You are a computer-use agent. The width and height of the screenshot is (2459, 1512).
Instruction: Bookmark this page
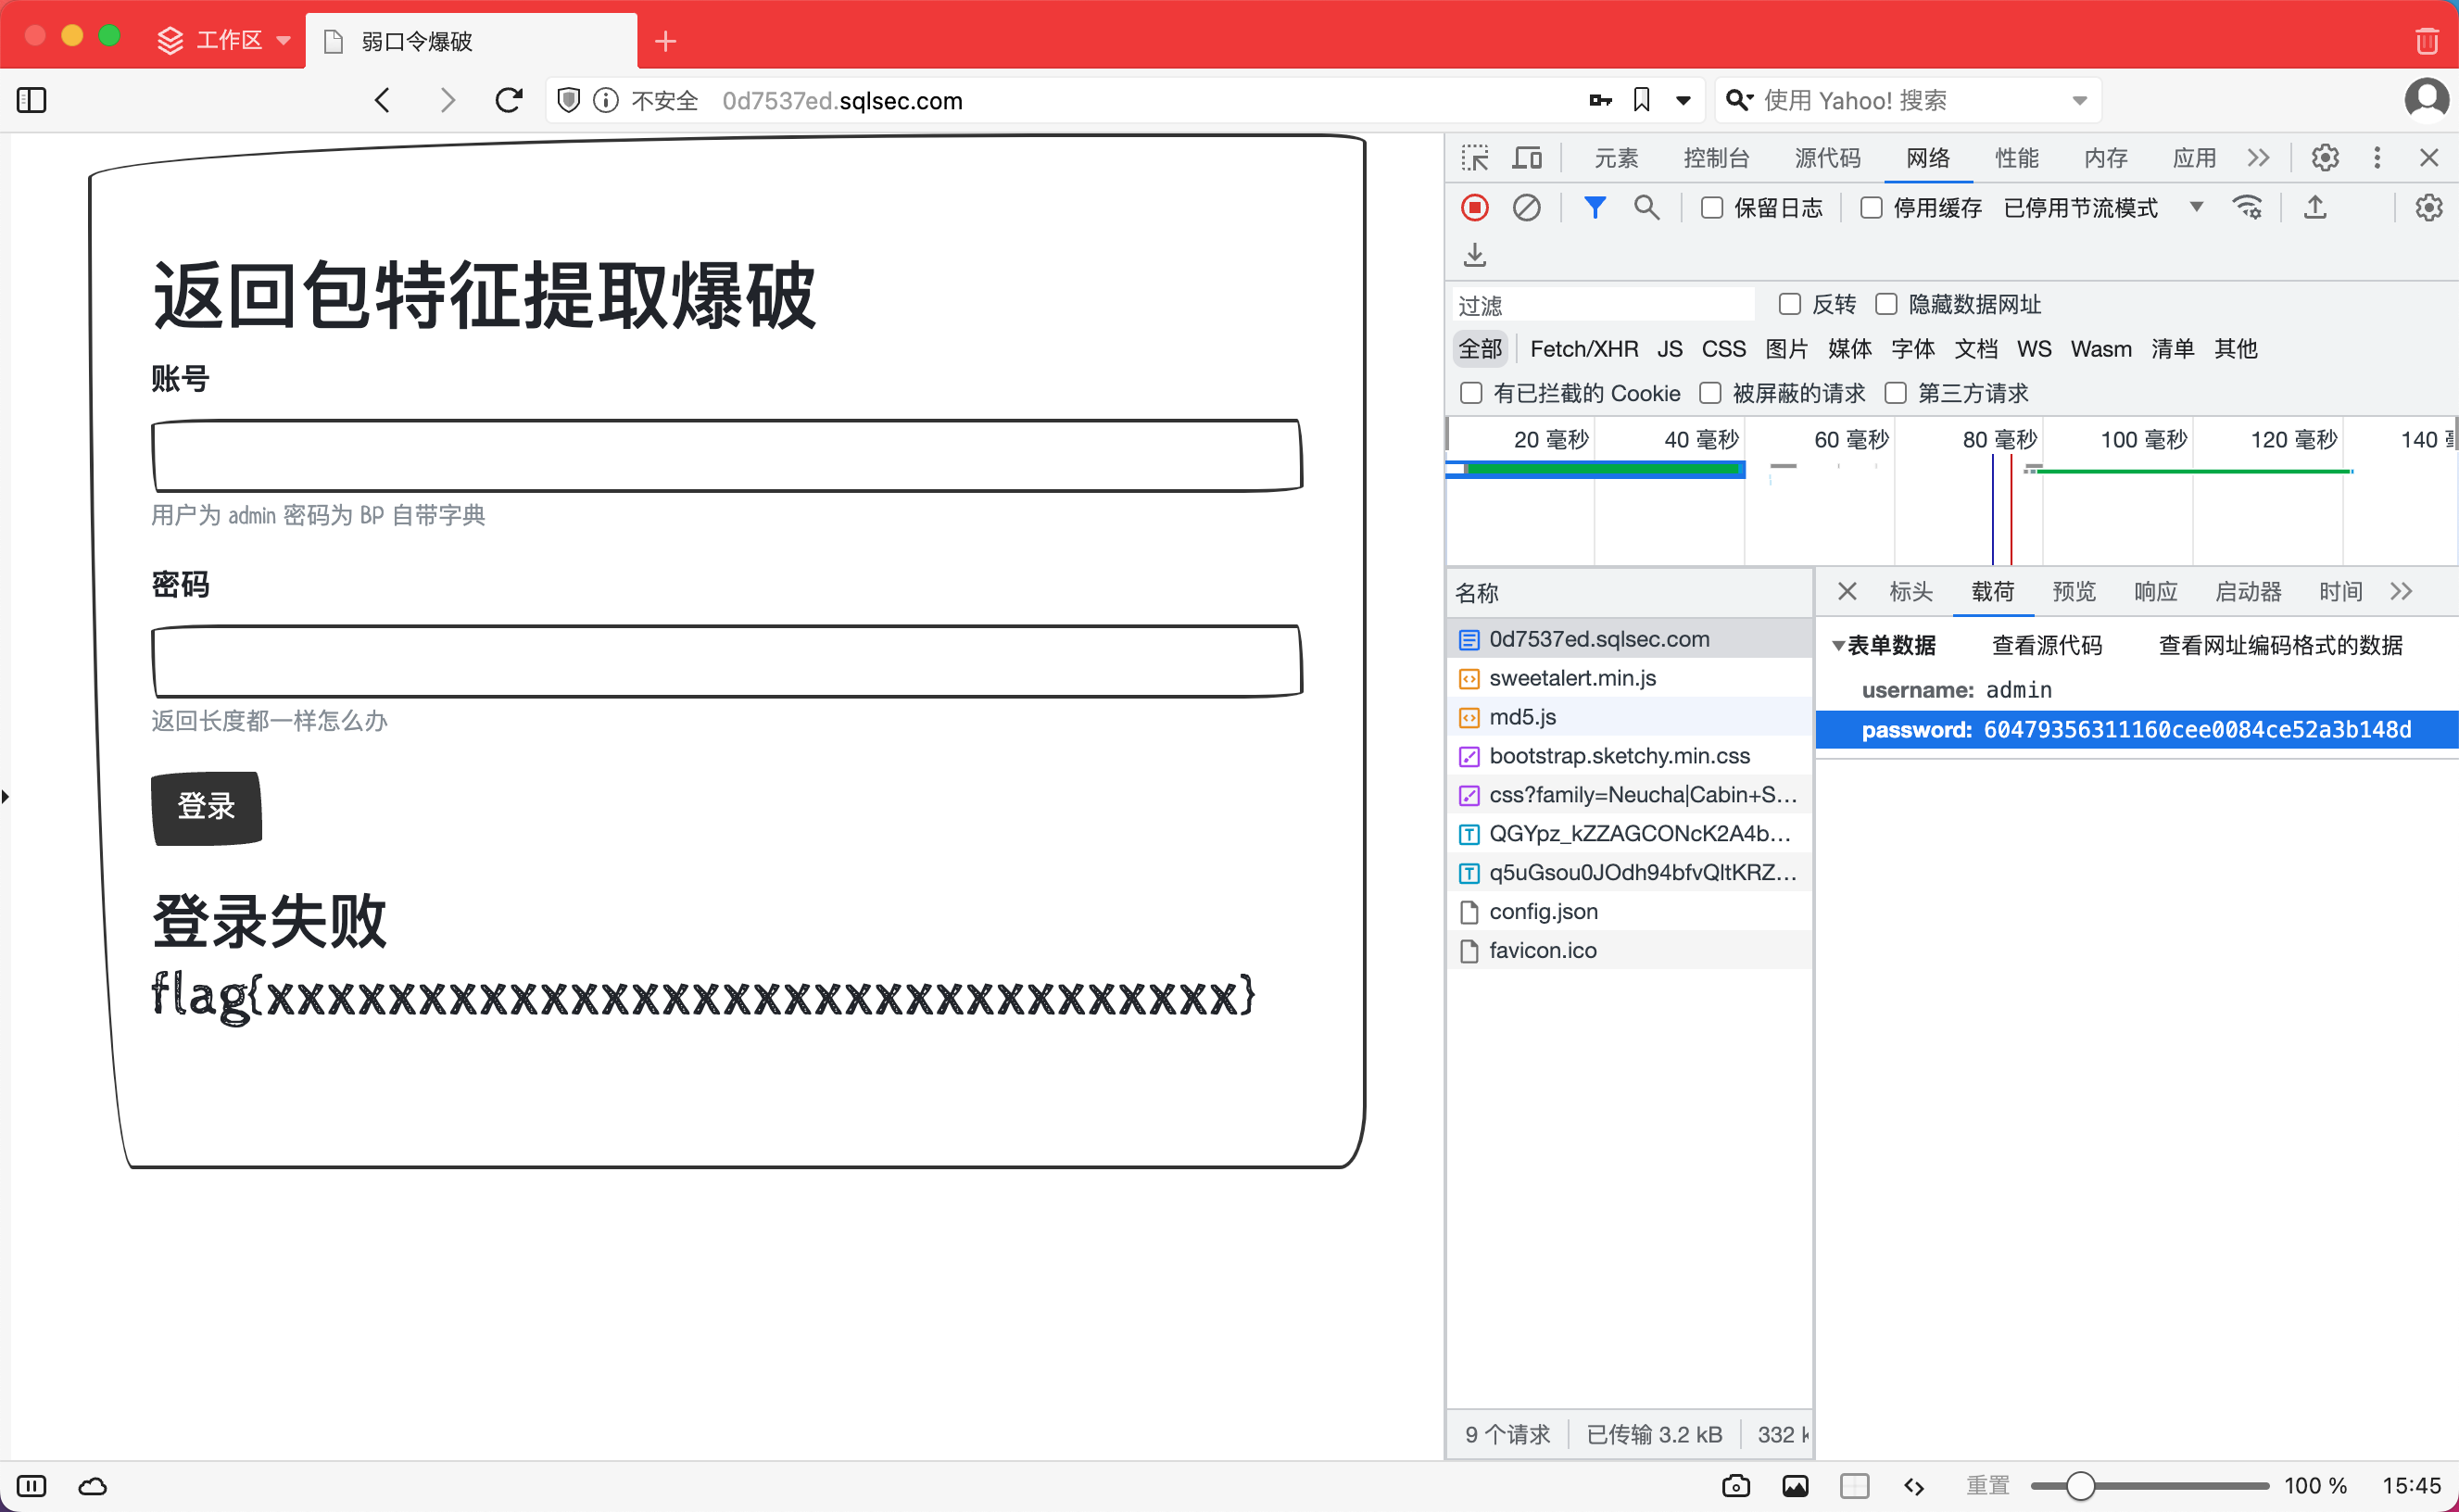pyautogui.click(x=1641, y=100)
